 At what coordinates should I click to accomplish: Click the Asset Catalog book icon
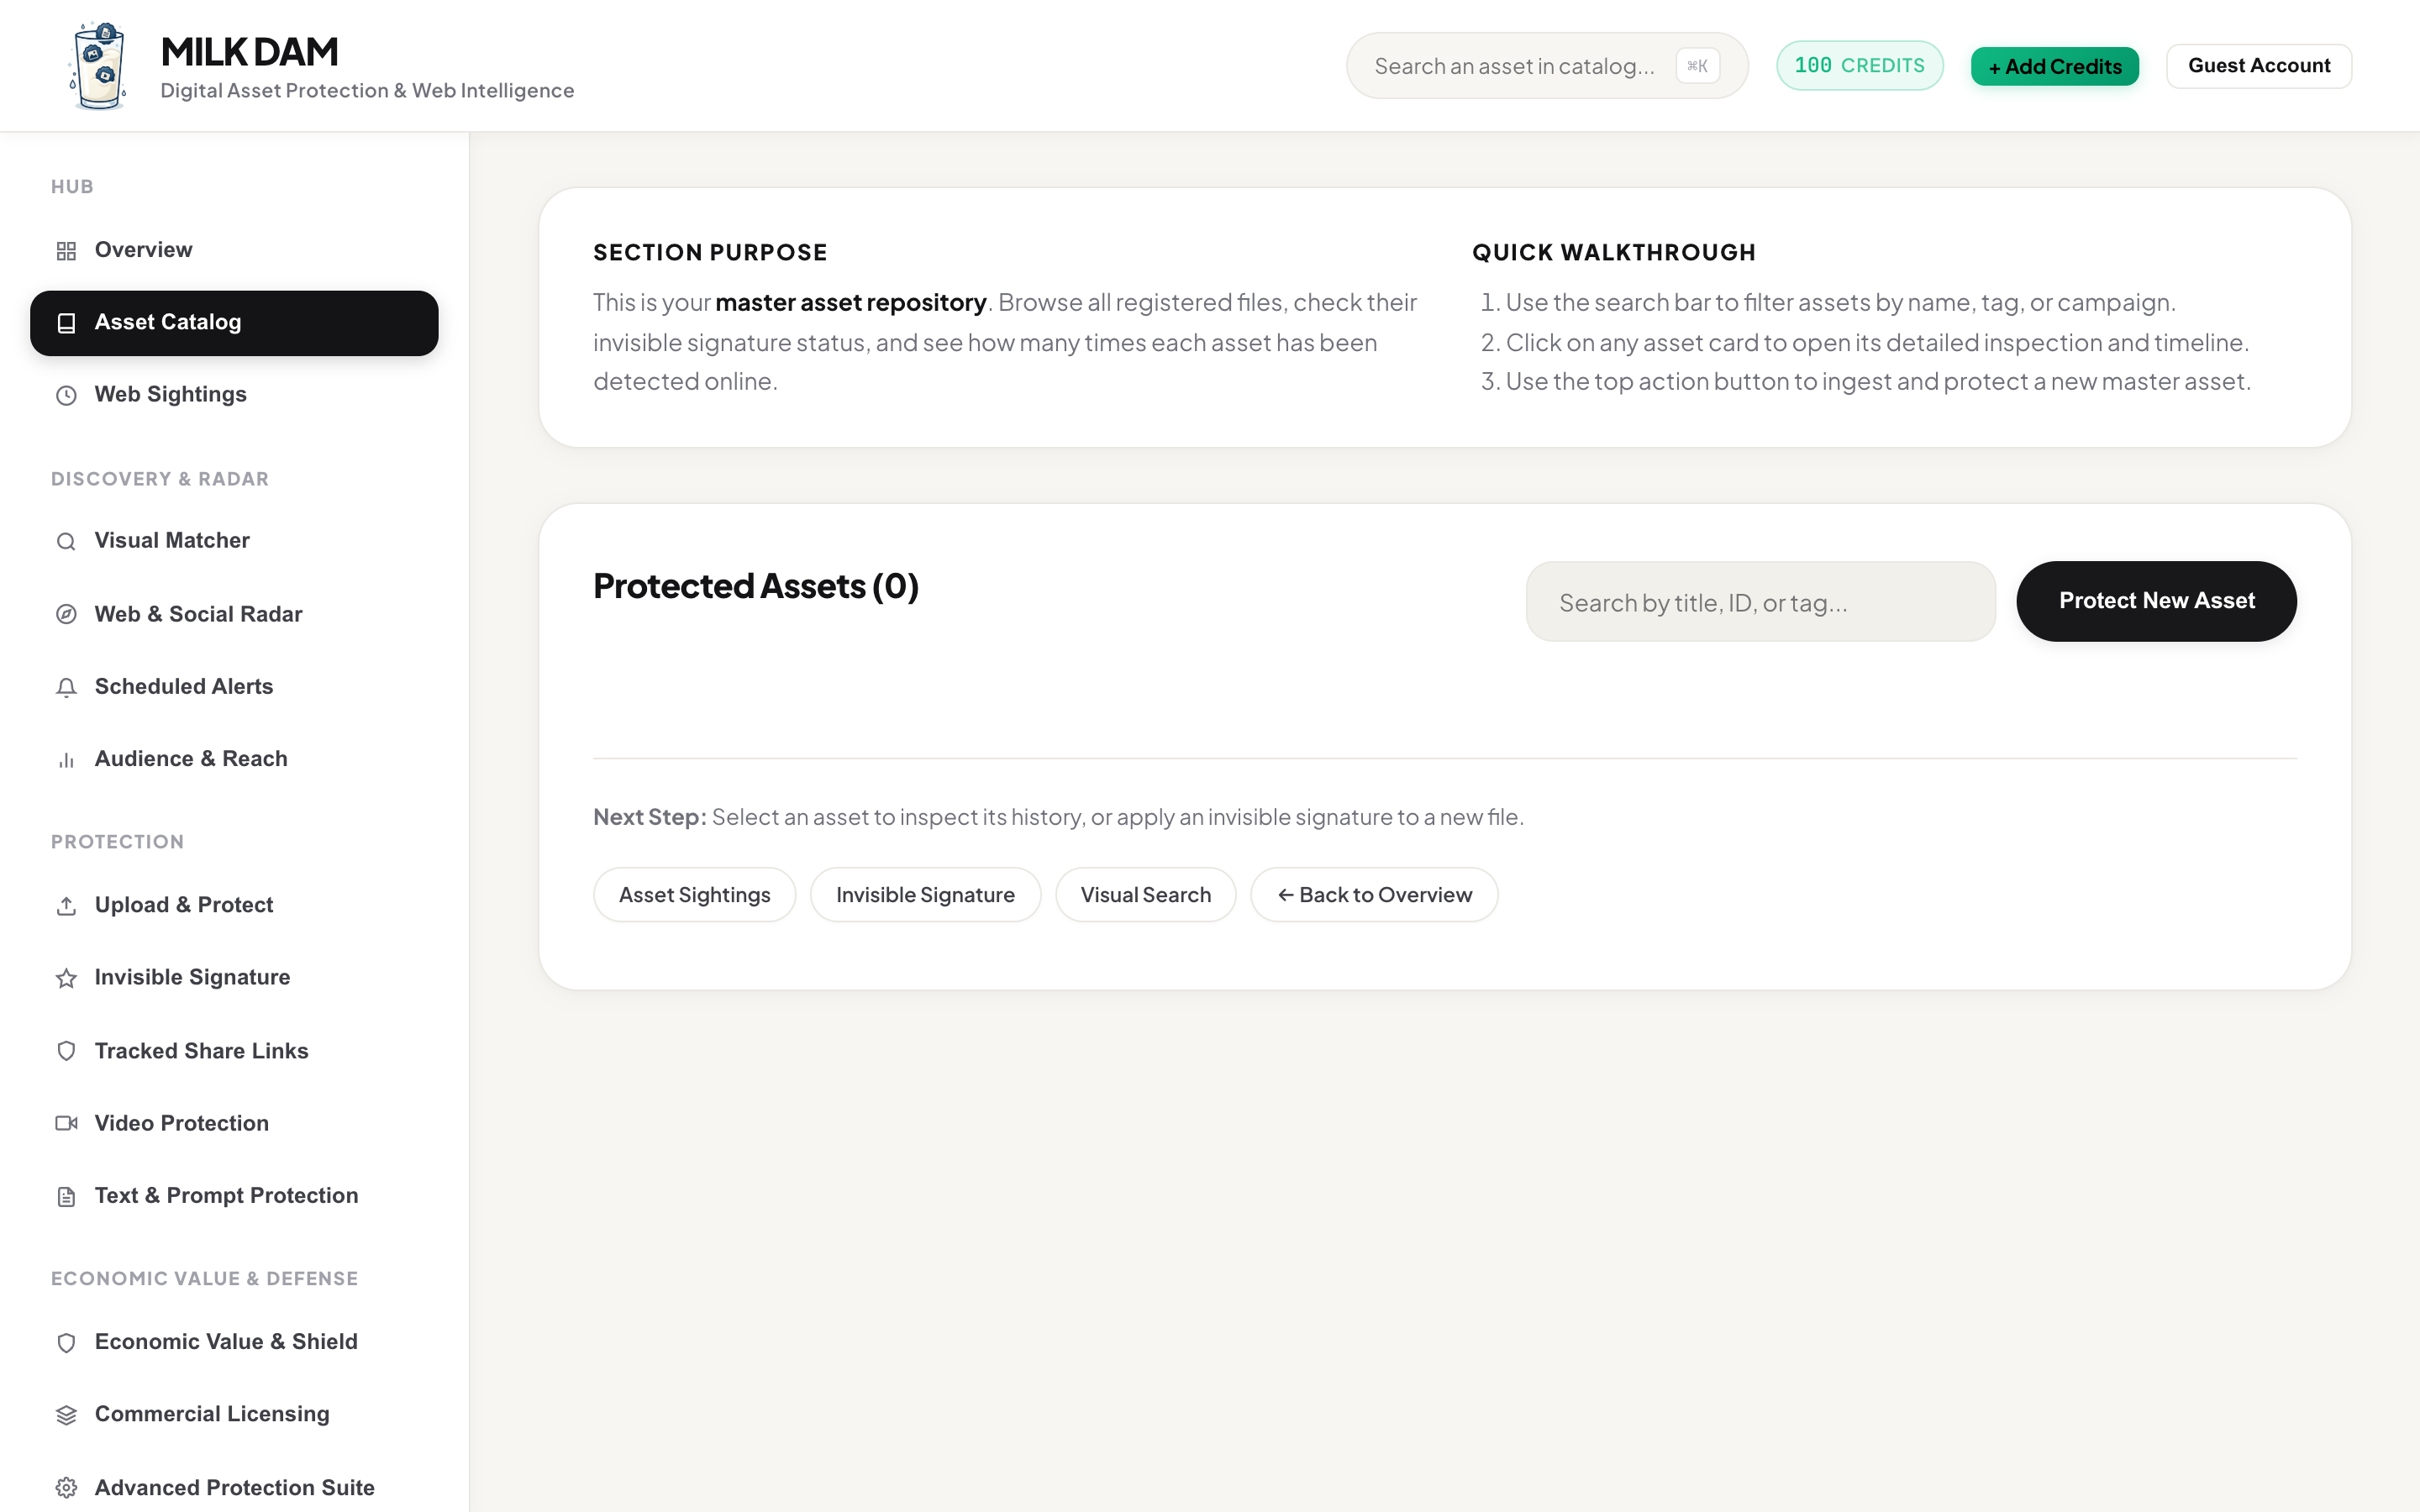(x=66, y=323)
